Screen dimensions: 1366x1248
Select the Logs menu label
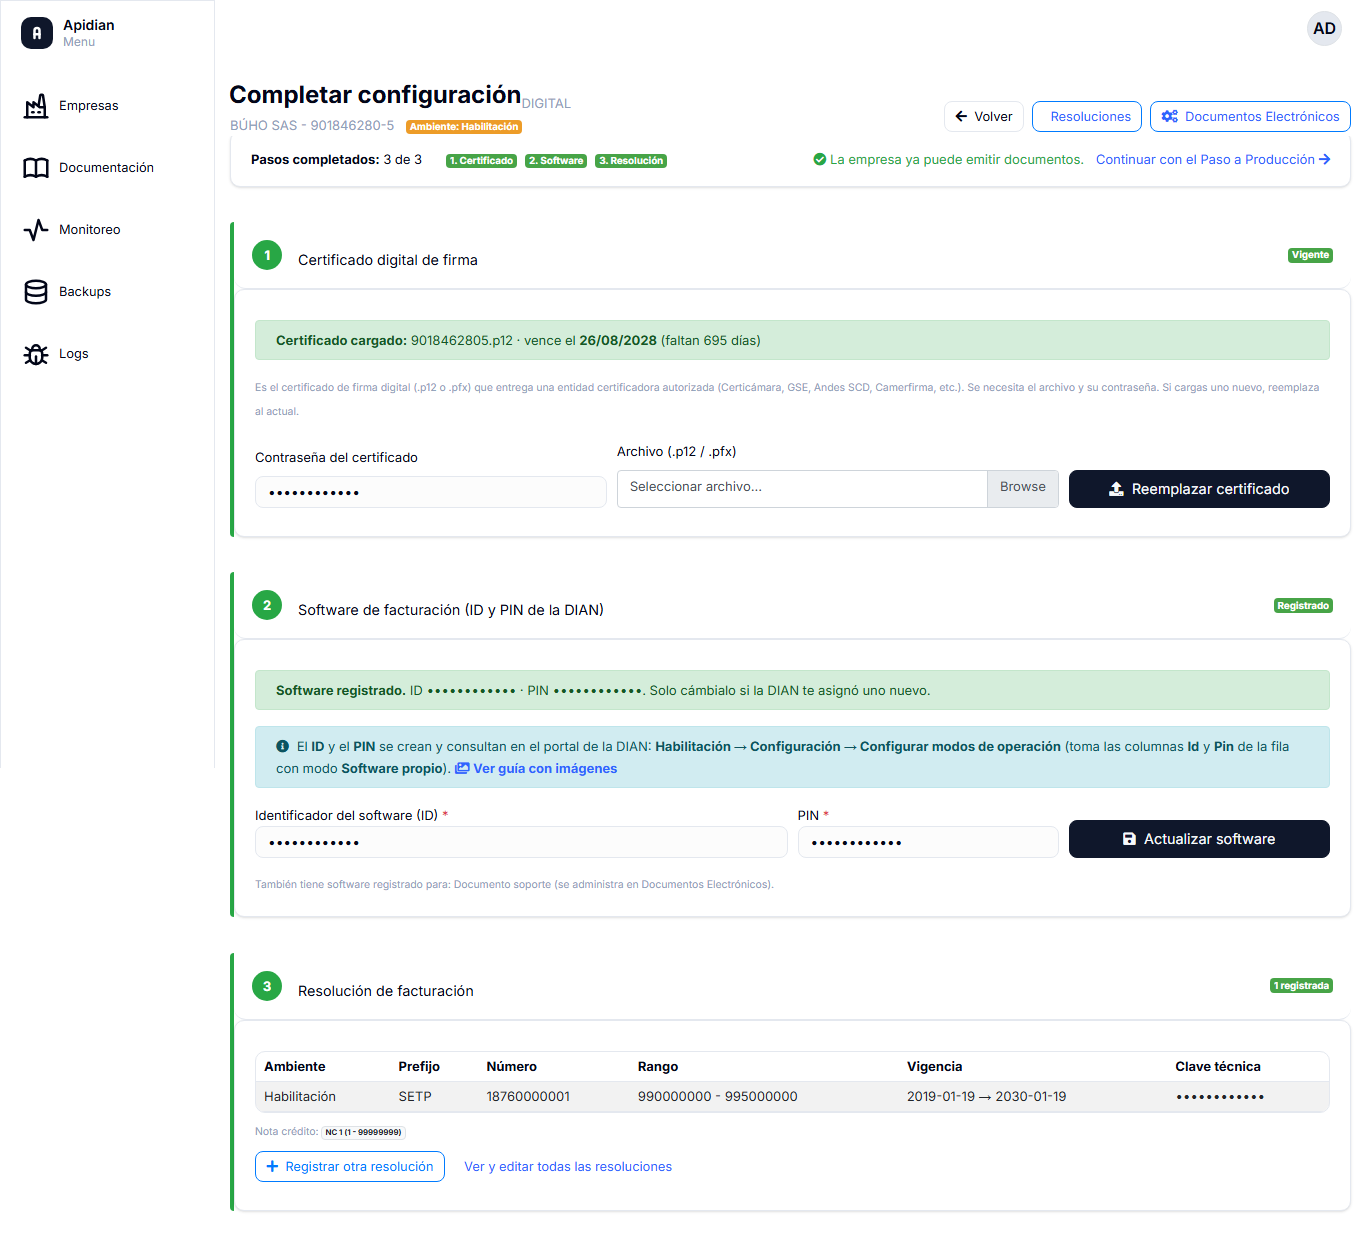[74, 354]
